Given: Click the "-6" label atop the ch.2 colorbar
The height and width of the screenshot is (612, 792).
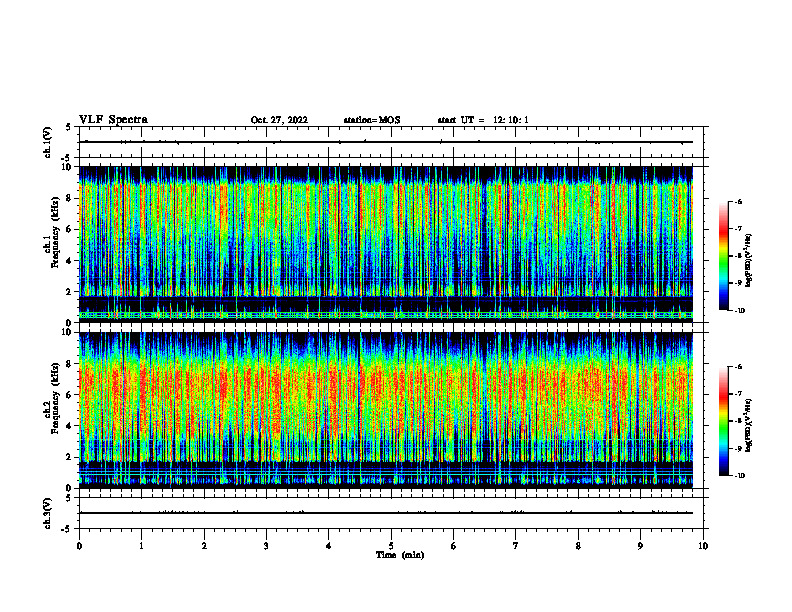Looking at the screenshot, I should (x=738, y=367).
